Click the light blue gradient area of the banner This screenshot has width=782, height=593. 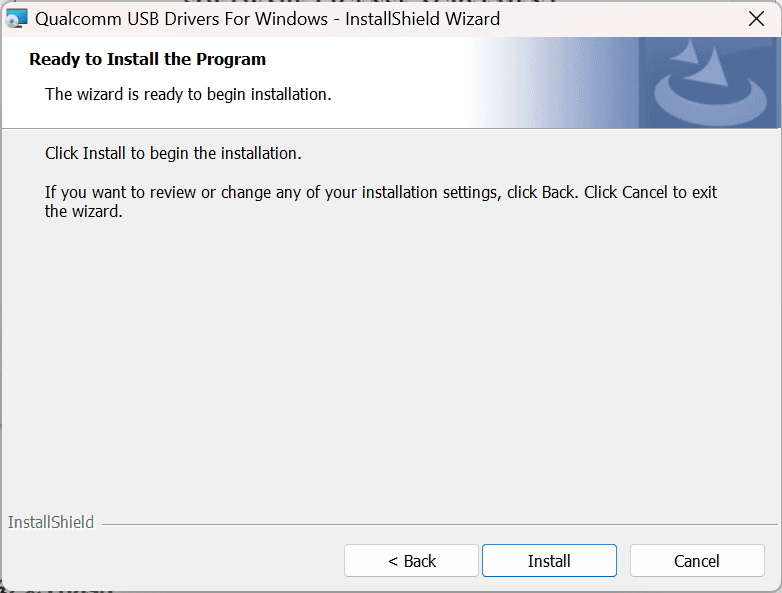[554, 82]
